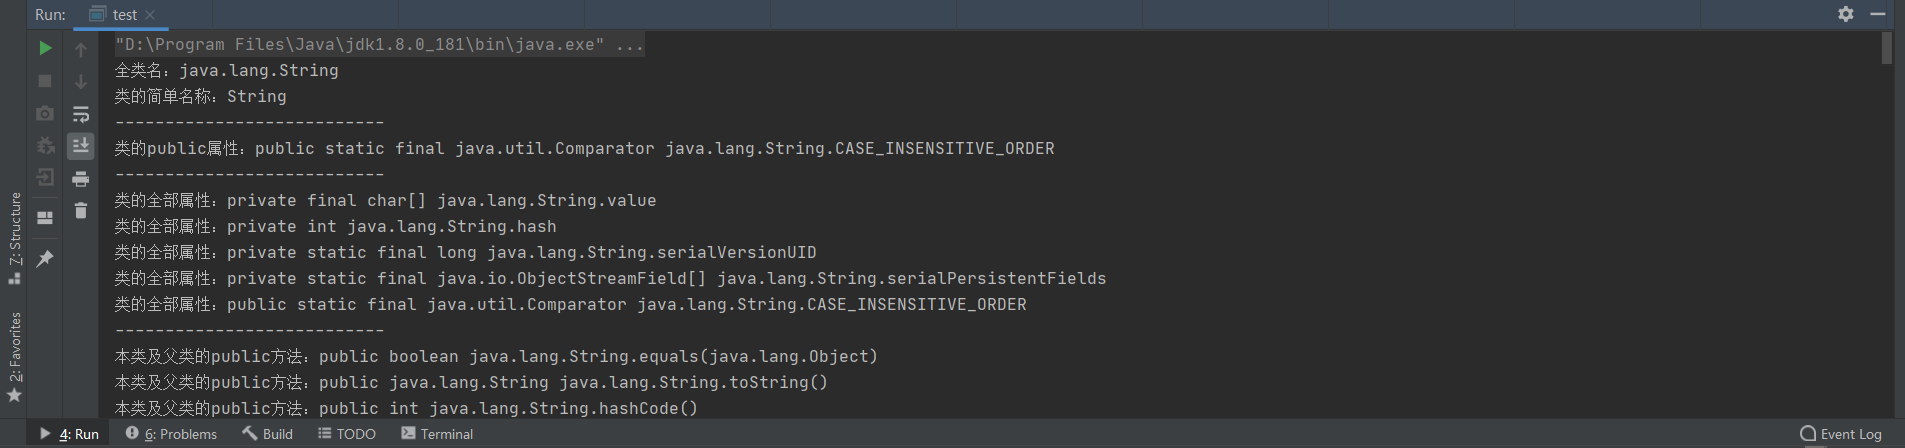Click the restore layout icon
The image size is (1905, 448).
pyautogui.click(x=45, y=217)
